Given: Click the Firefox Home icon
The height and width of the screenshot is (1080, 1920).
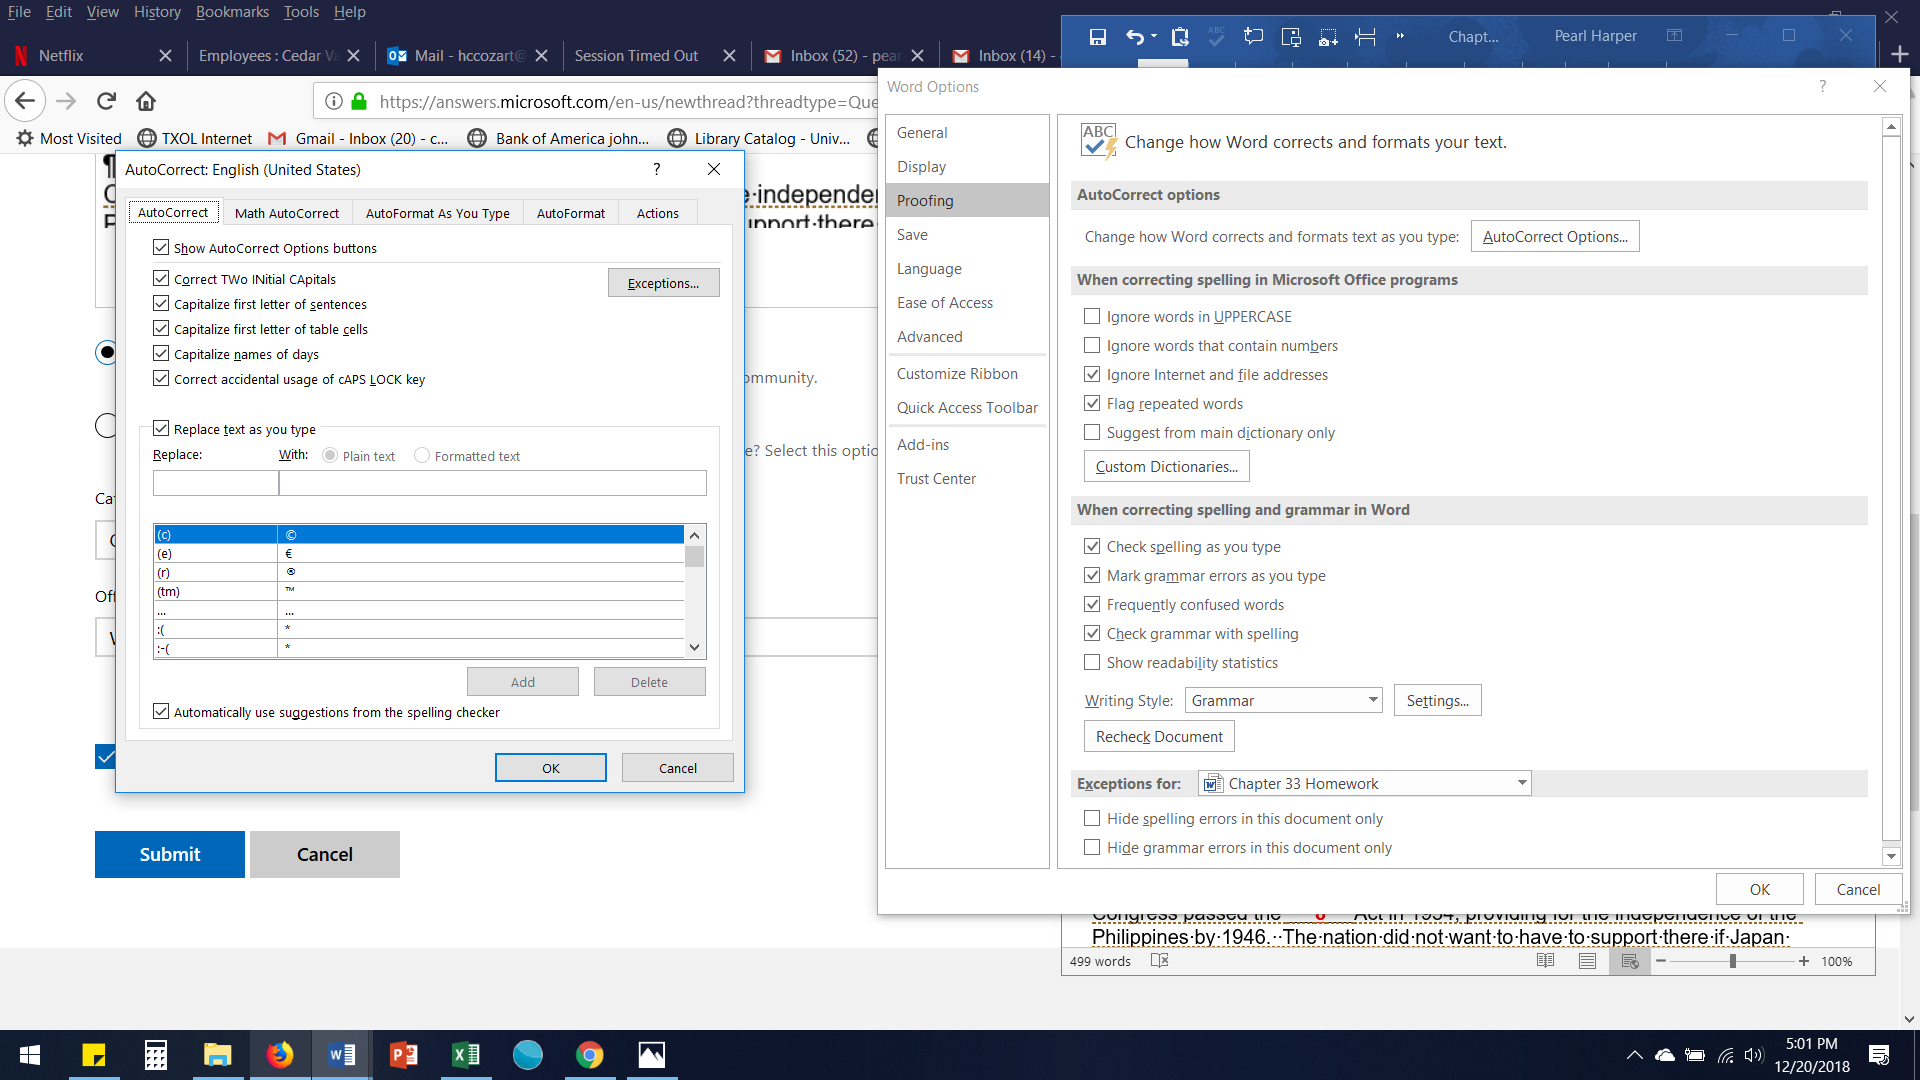Looking at the screenshot, I should (x=146, y=101).
